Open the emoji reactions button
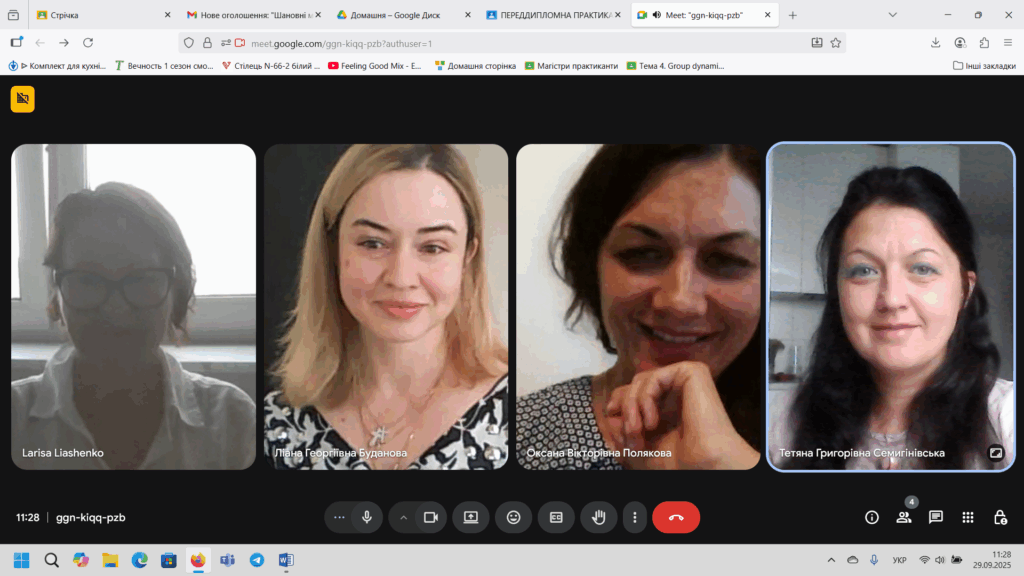The image size is (1024, 576). click(x=514, y=517)
